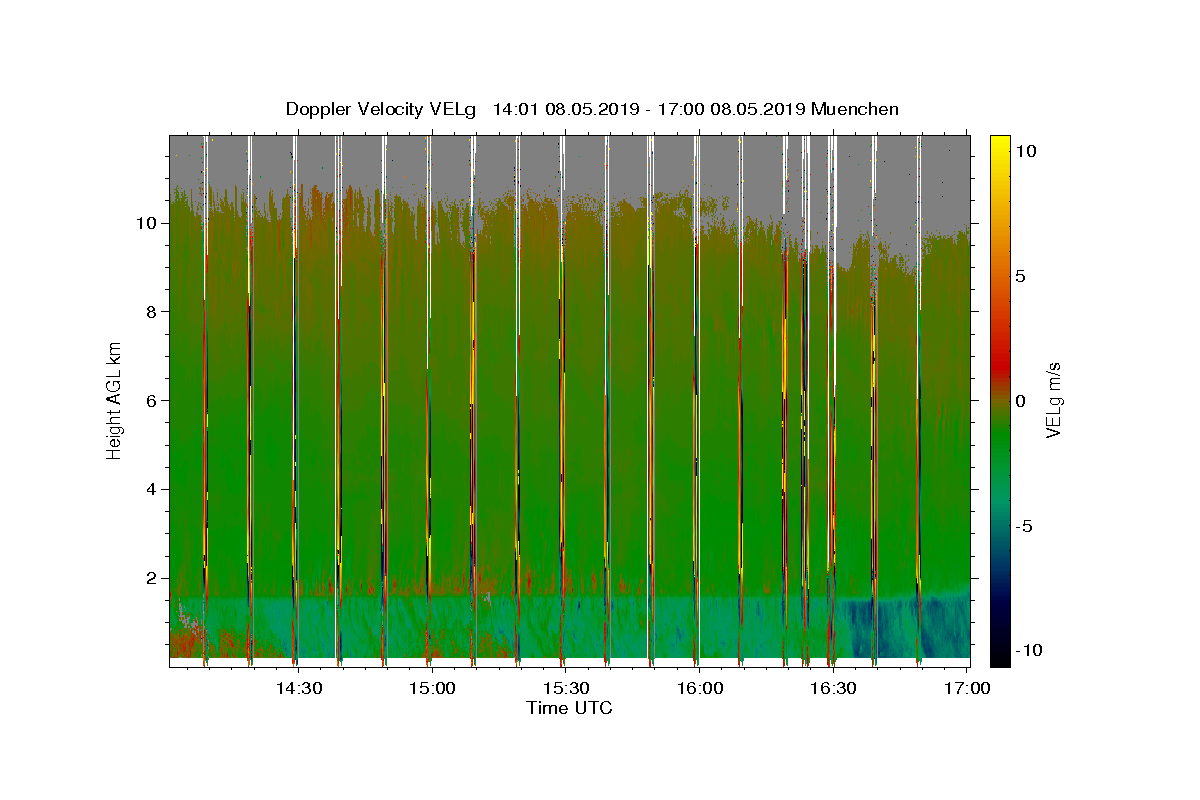The image size is (1200, 800).
Task: Click the 2 km height tick label
Action: [x=152, y=578]
